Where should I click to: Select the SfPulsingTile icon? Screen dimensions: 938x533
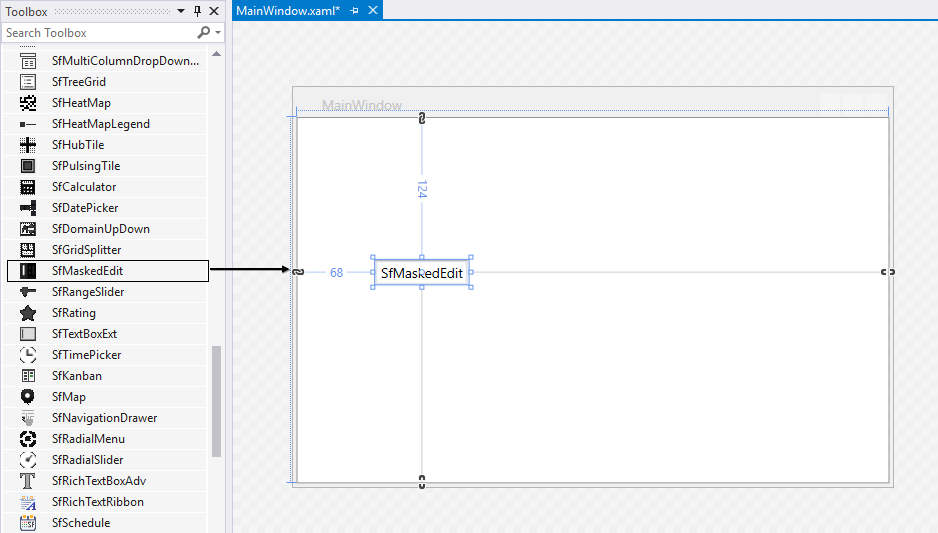[x=28, y=166]
